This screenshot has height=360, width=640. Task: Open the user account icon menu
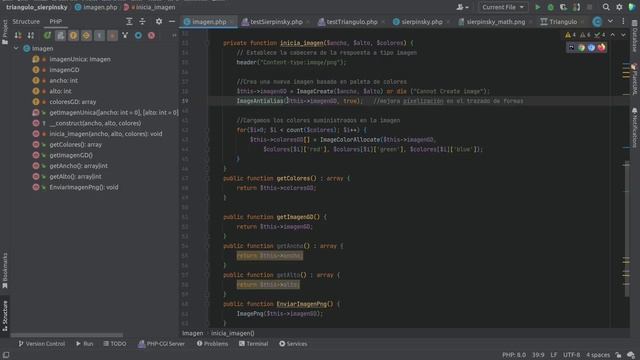(x=462, y=7)
